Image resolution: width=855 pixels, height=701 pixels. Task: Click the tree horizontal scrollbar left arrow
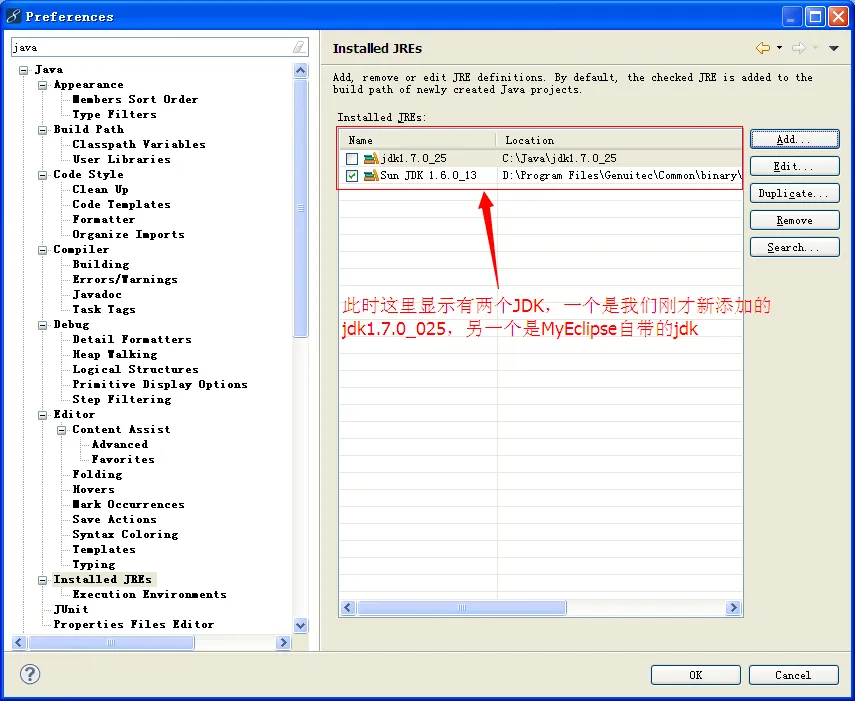click(x=19, y=642)
